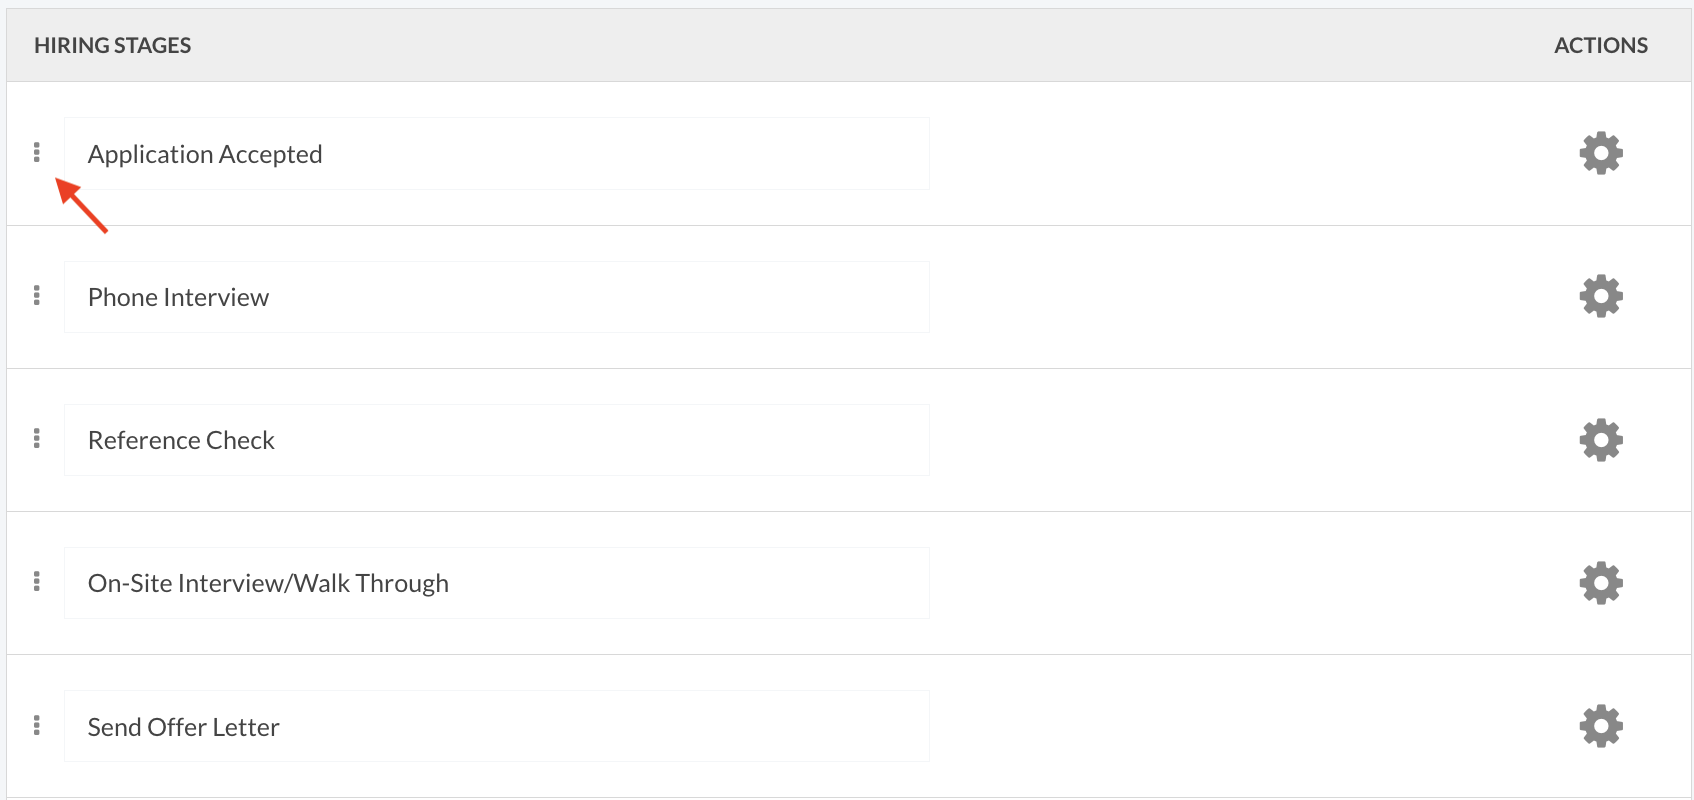Click blank area right of Send Offer Letter field
The image size is (1694, 800).
pyautogui.click(x=1250, y=726)
